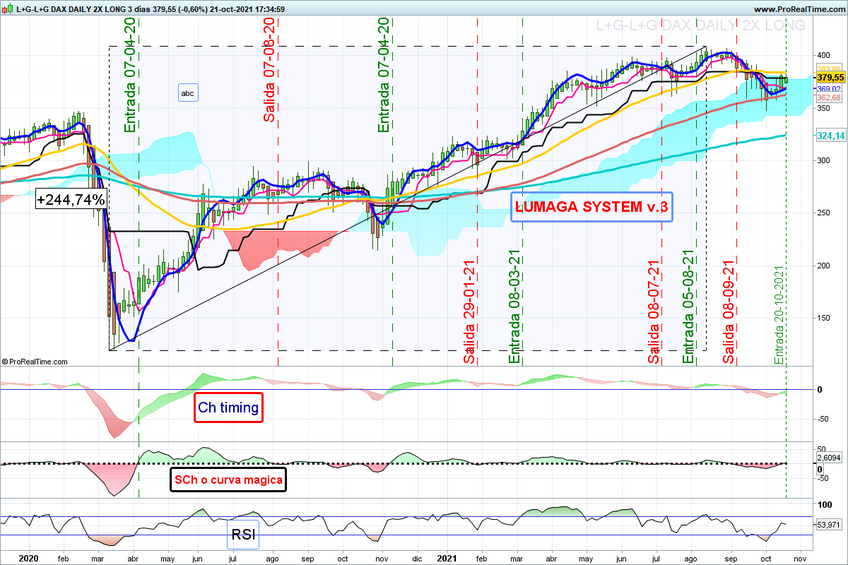Click the 300 price axis value

[823, 161]
